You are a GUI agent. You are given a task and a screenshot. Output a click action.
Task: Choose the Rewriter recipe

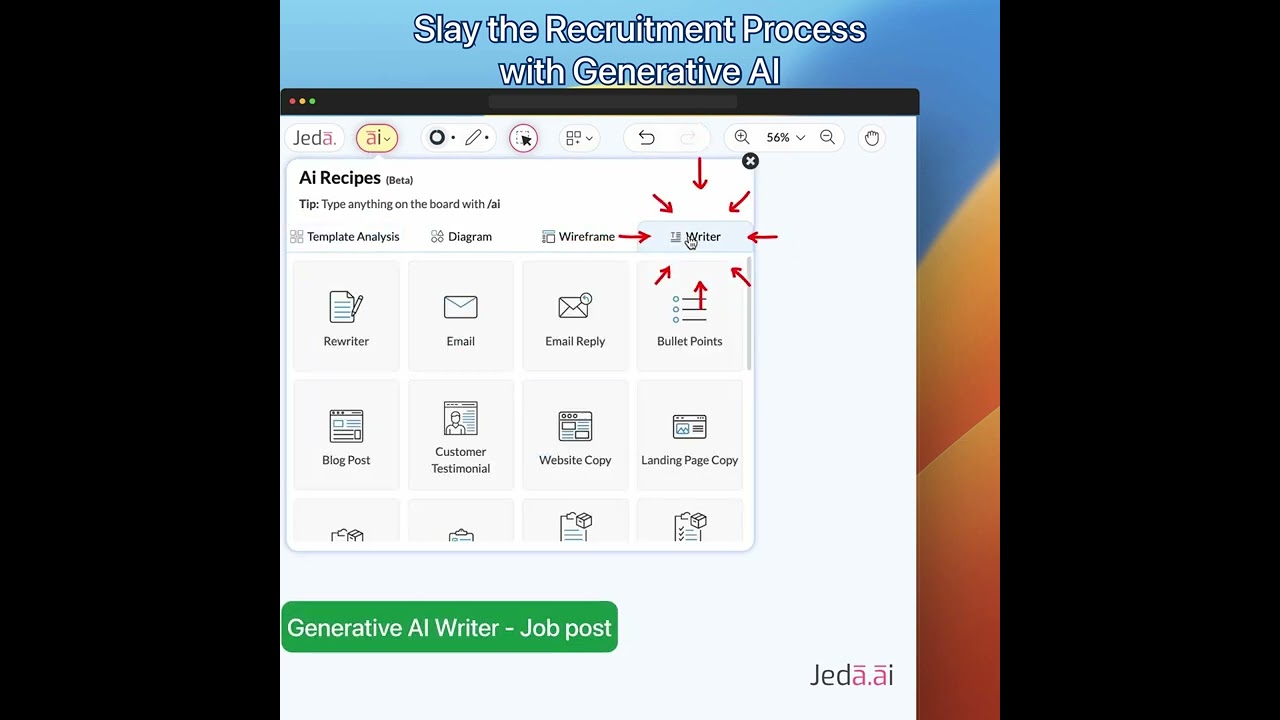pyautogui.click(x=346, y=317)
